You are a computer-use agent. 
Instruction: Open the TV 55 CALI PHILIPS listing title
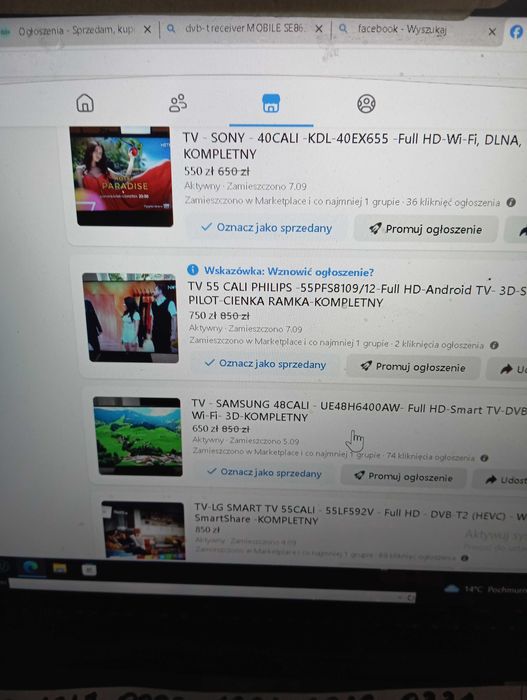click(x=357, y=295)
